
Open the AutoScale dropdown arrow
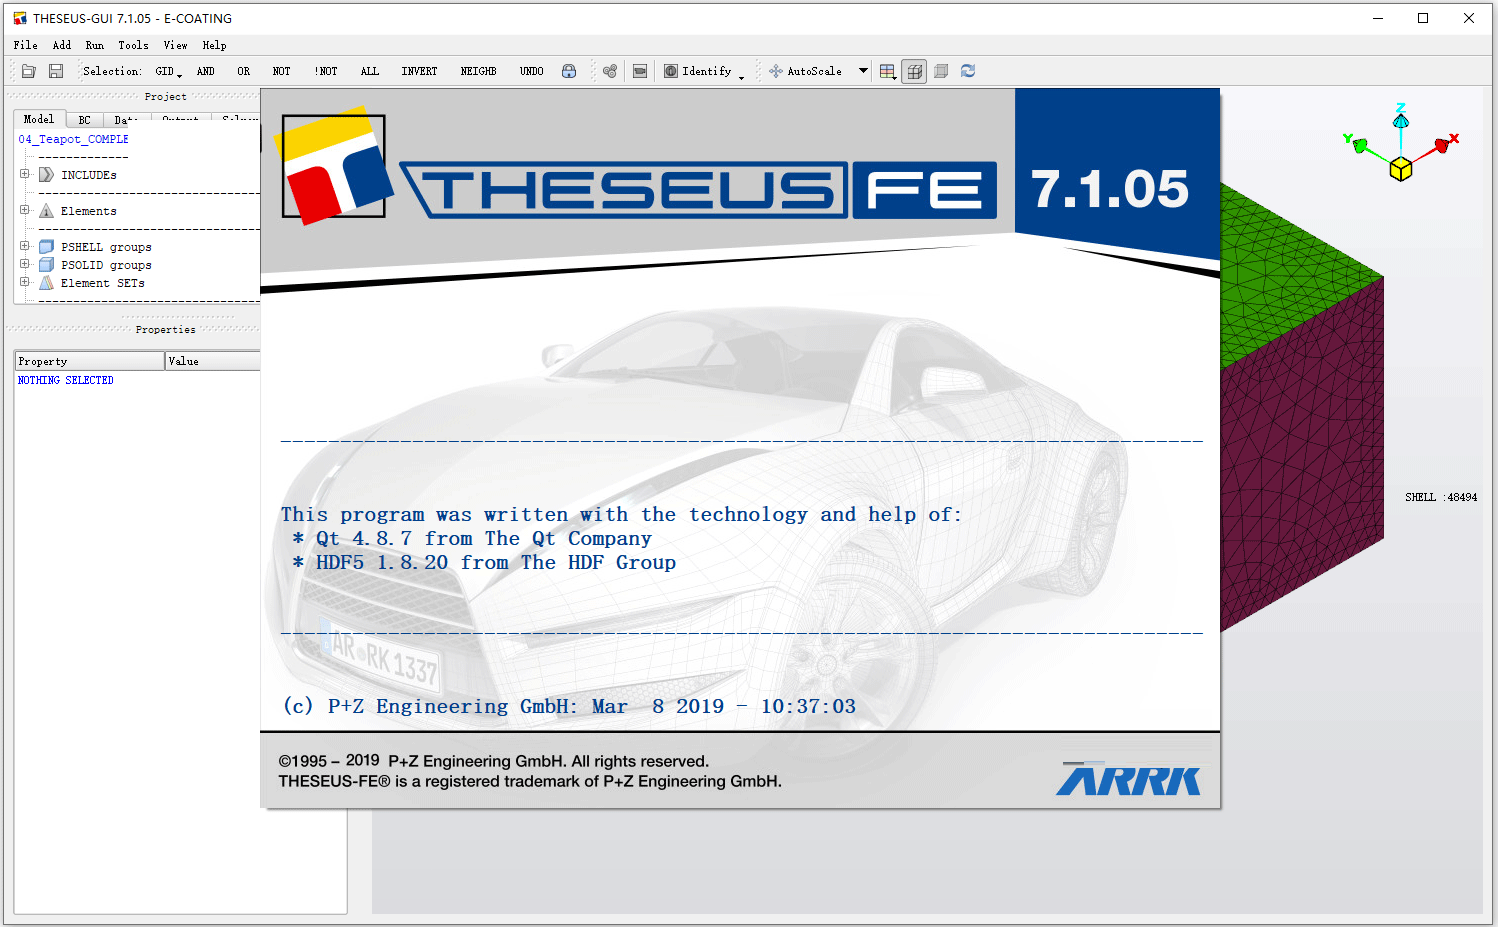click(x=863, y=71)
